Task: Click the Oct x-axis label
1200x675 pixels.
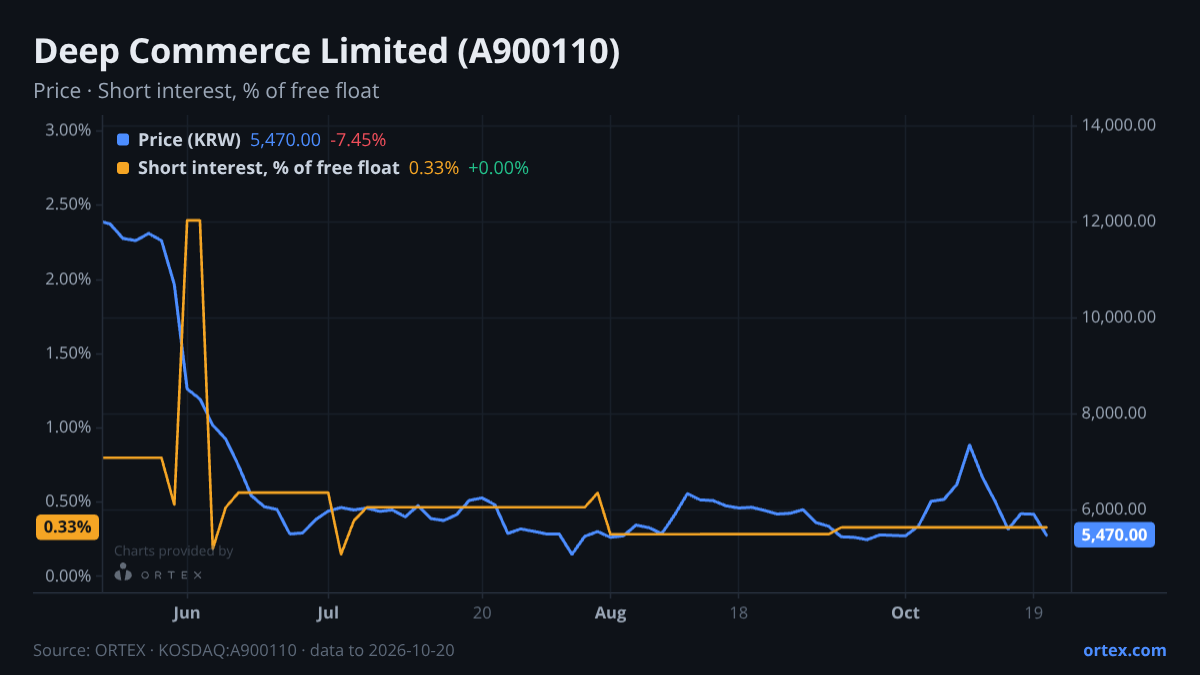Action: click(905, 613)
